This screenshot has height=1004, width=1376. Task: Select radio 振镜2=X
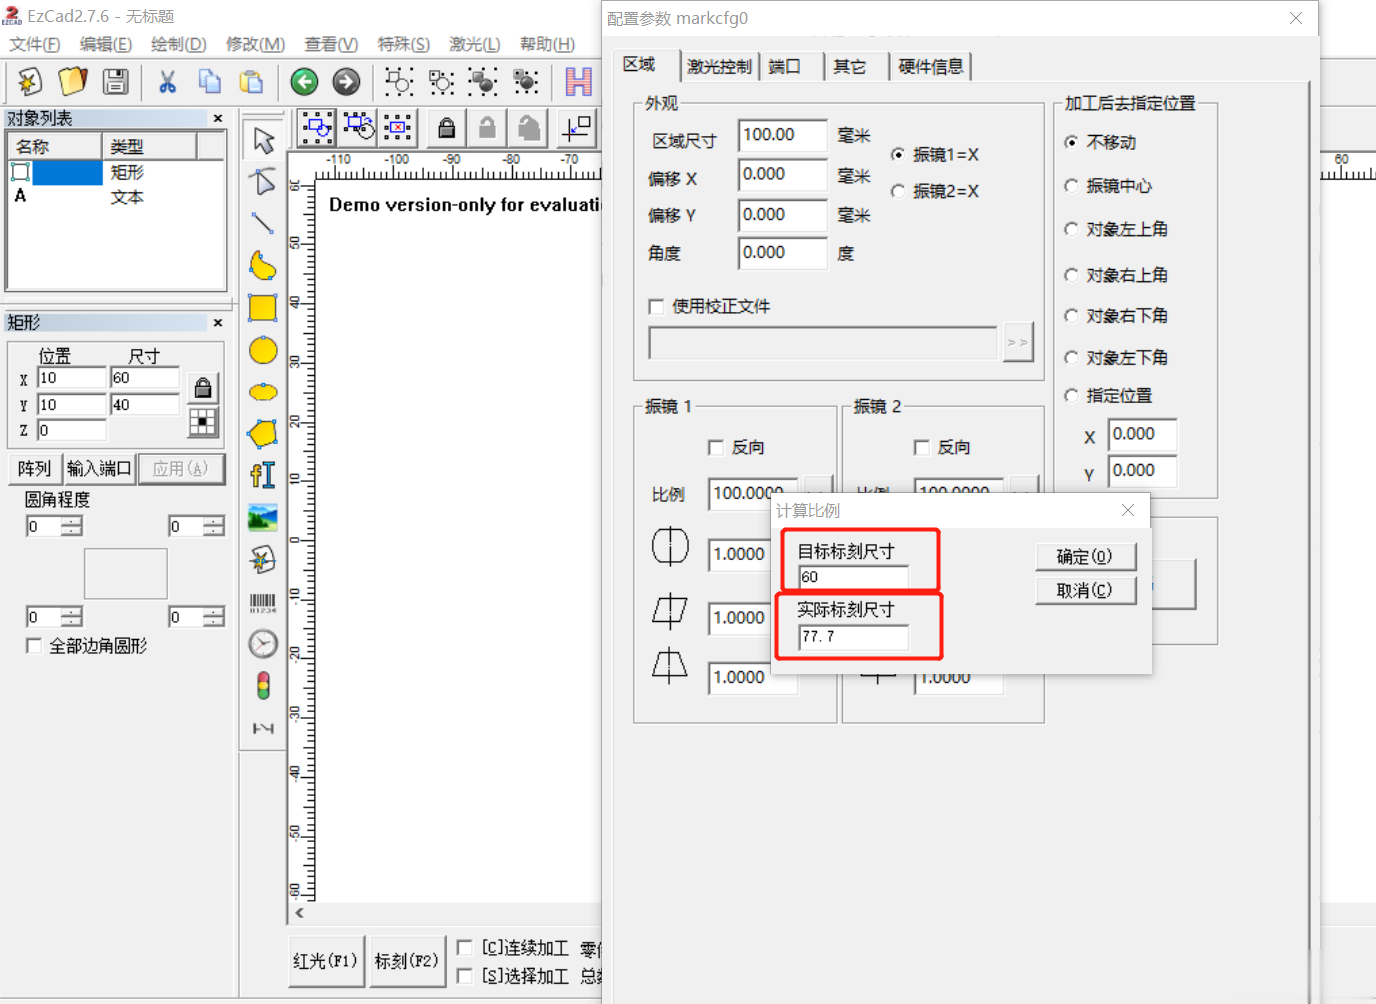(898, 191)
